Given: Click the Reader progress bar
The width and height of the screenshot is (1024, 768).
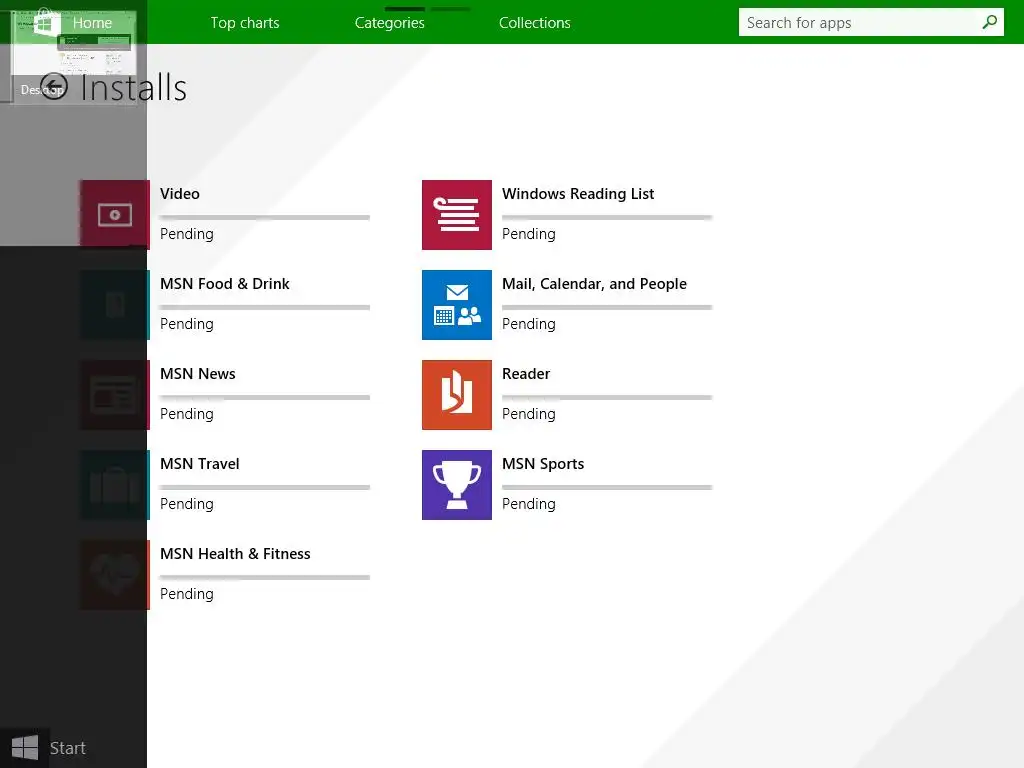Looking at the screenshot, I should point(607,397).
